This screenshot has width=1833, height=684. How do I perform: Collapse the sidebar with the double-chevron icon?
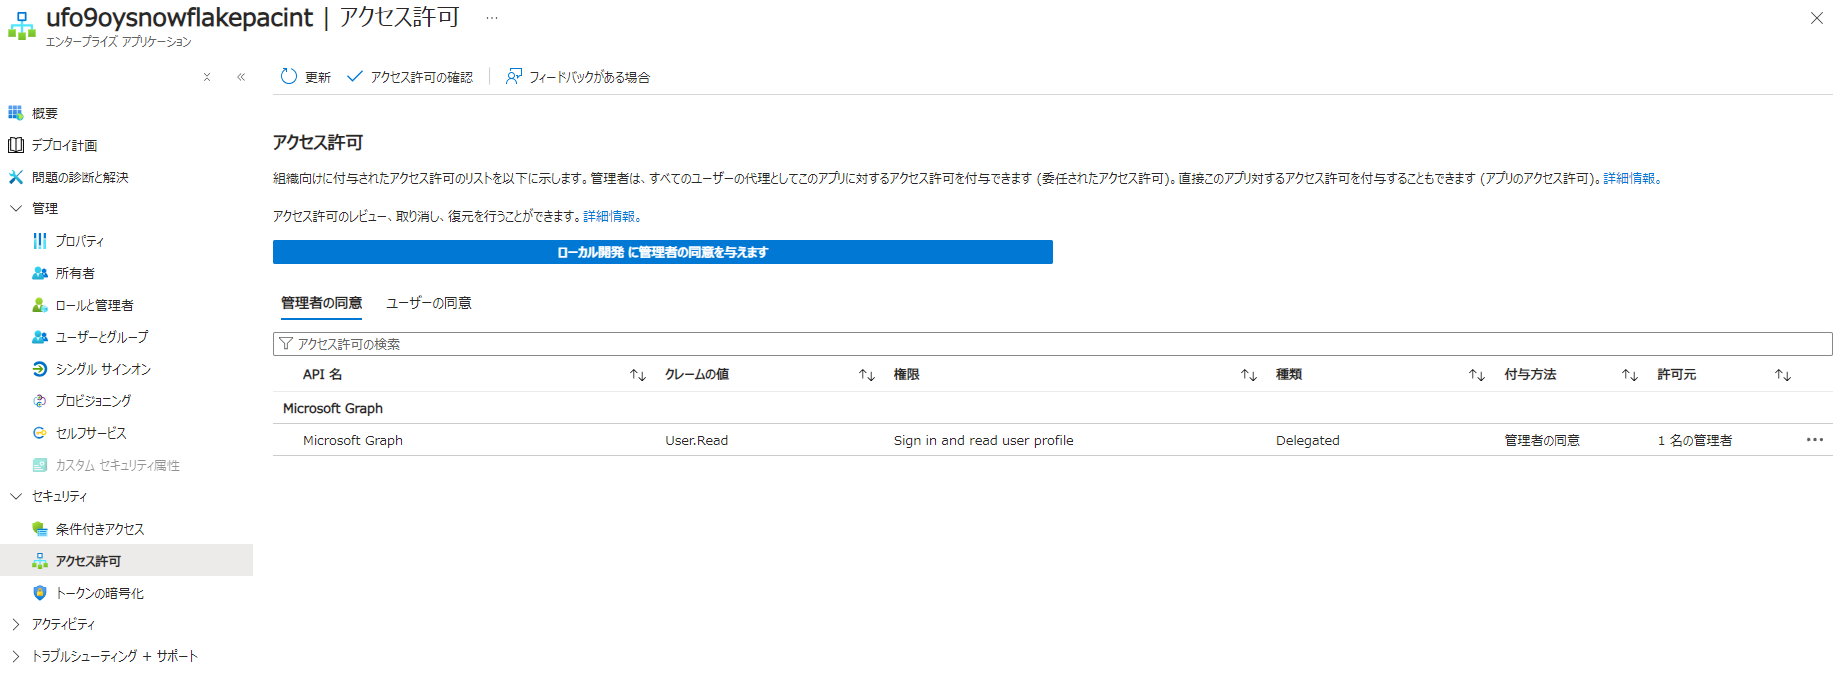(x=241, y=77)
